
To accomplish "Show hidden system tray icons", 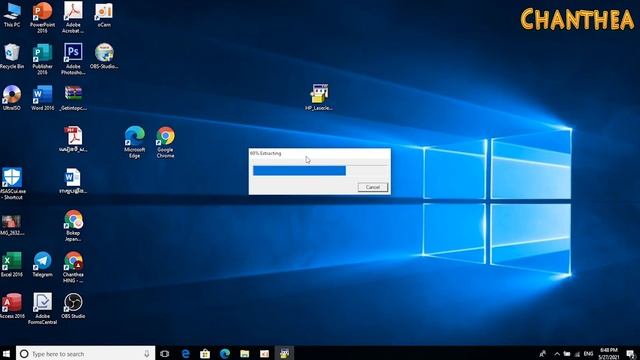I will [557, 354].
